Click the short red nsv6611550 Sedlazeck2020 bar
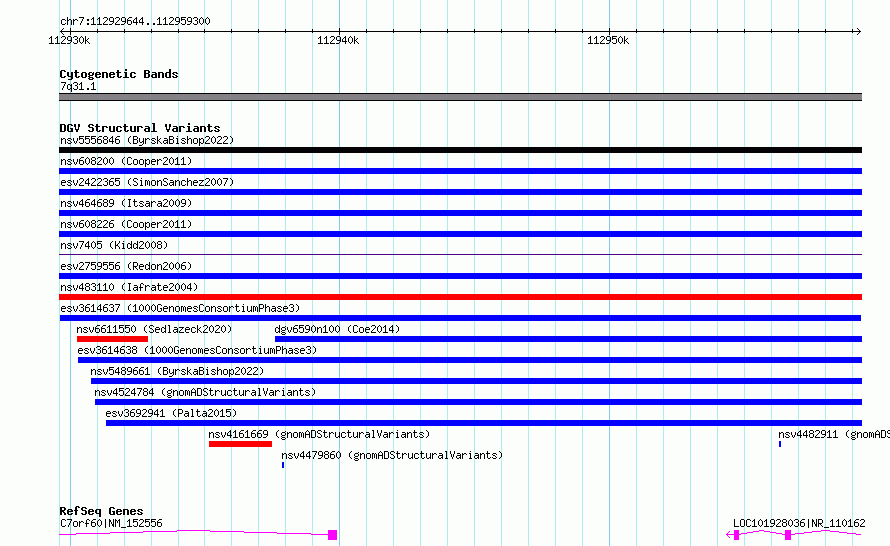This screenshot has height=546, width=890. [112, 339]
